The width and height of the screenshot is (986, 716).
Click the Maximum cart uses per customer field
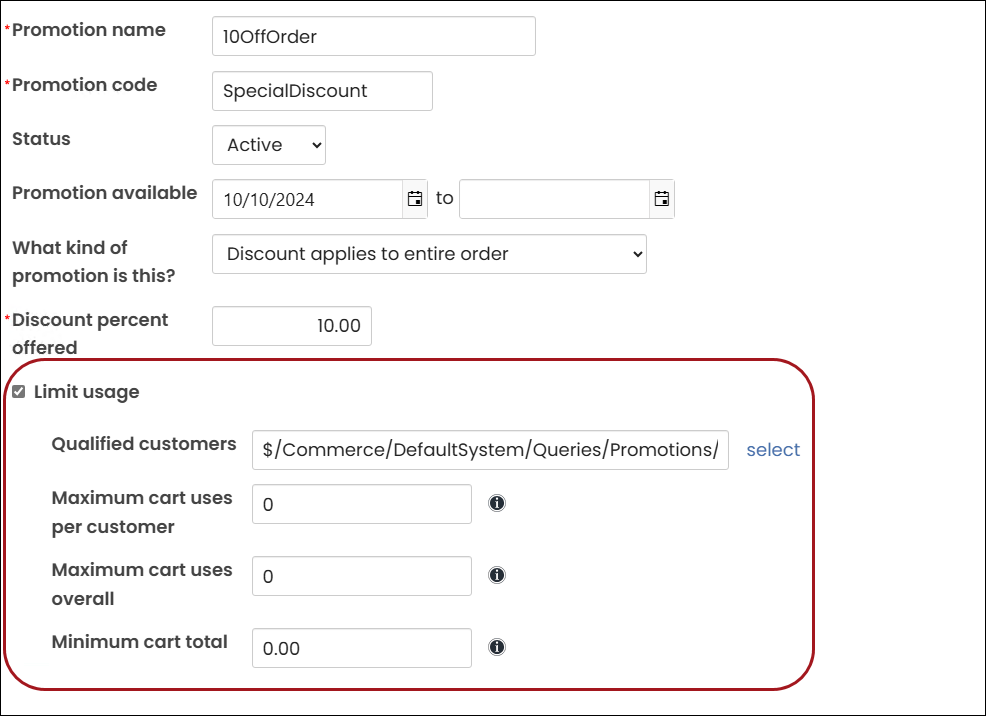point(362,504)
